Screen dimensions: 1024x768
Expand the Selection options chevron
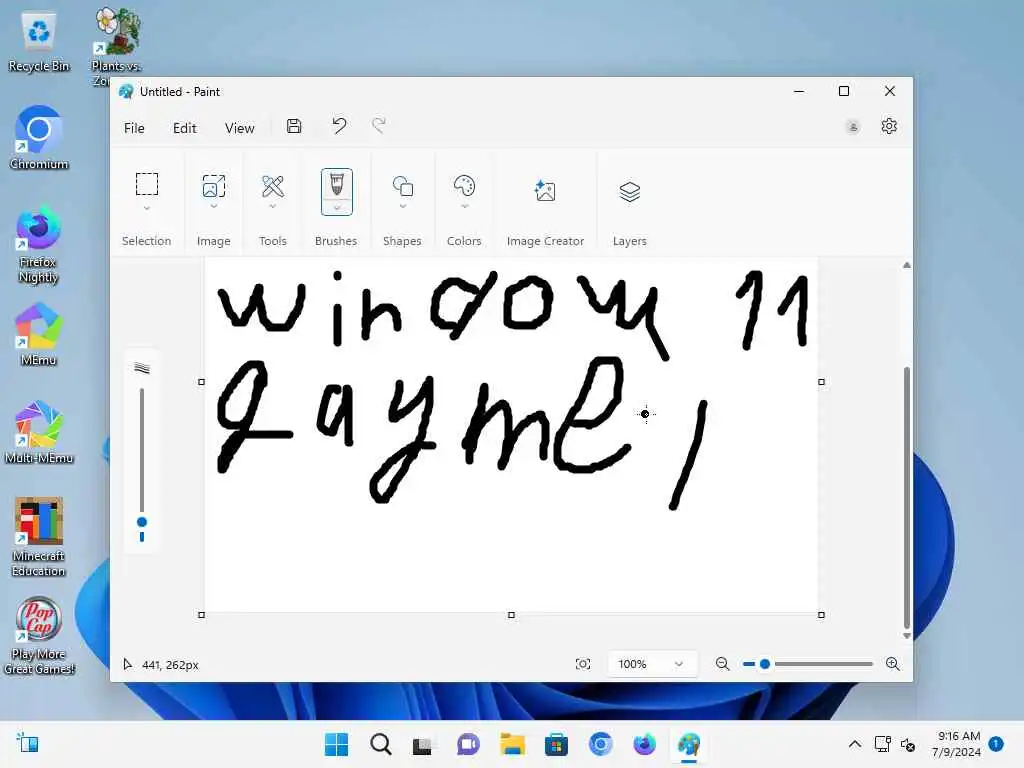coord(146,208)
